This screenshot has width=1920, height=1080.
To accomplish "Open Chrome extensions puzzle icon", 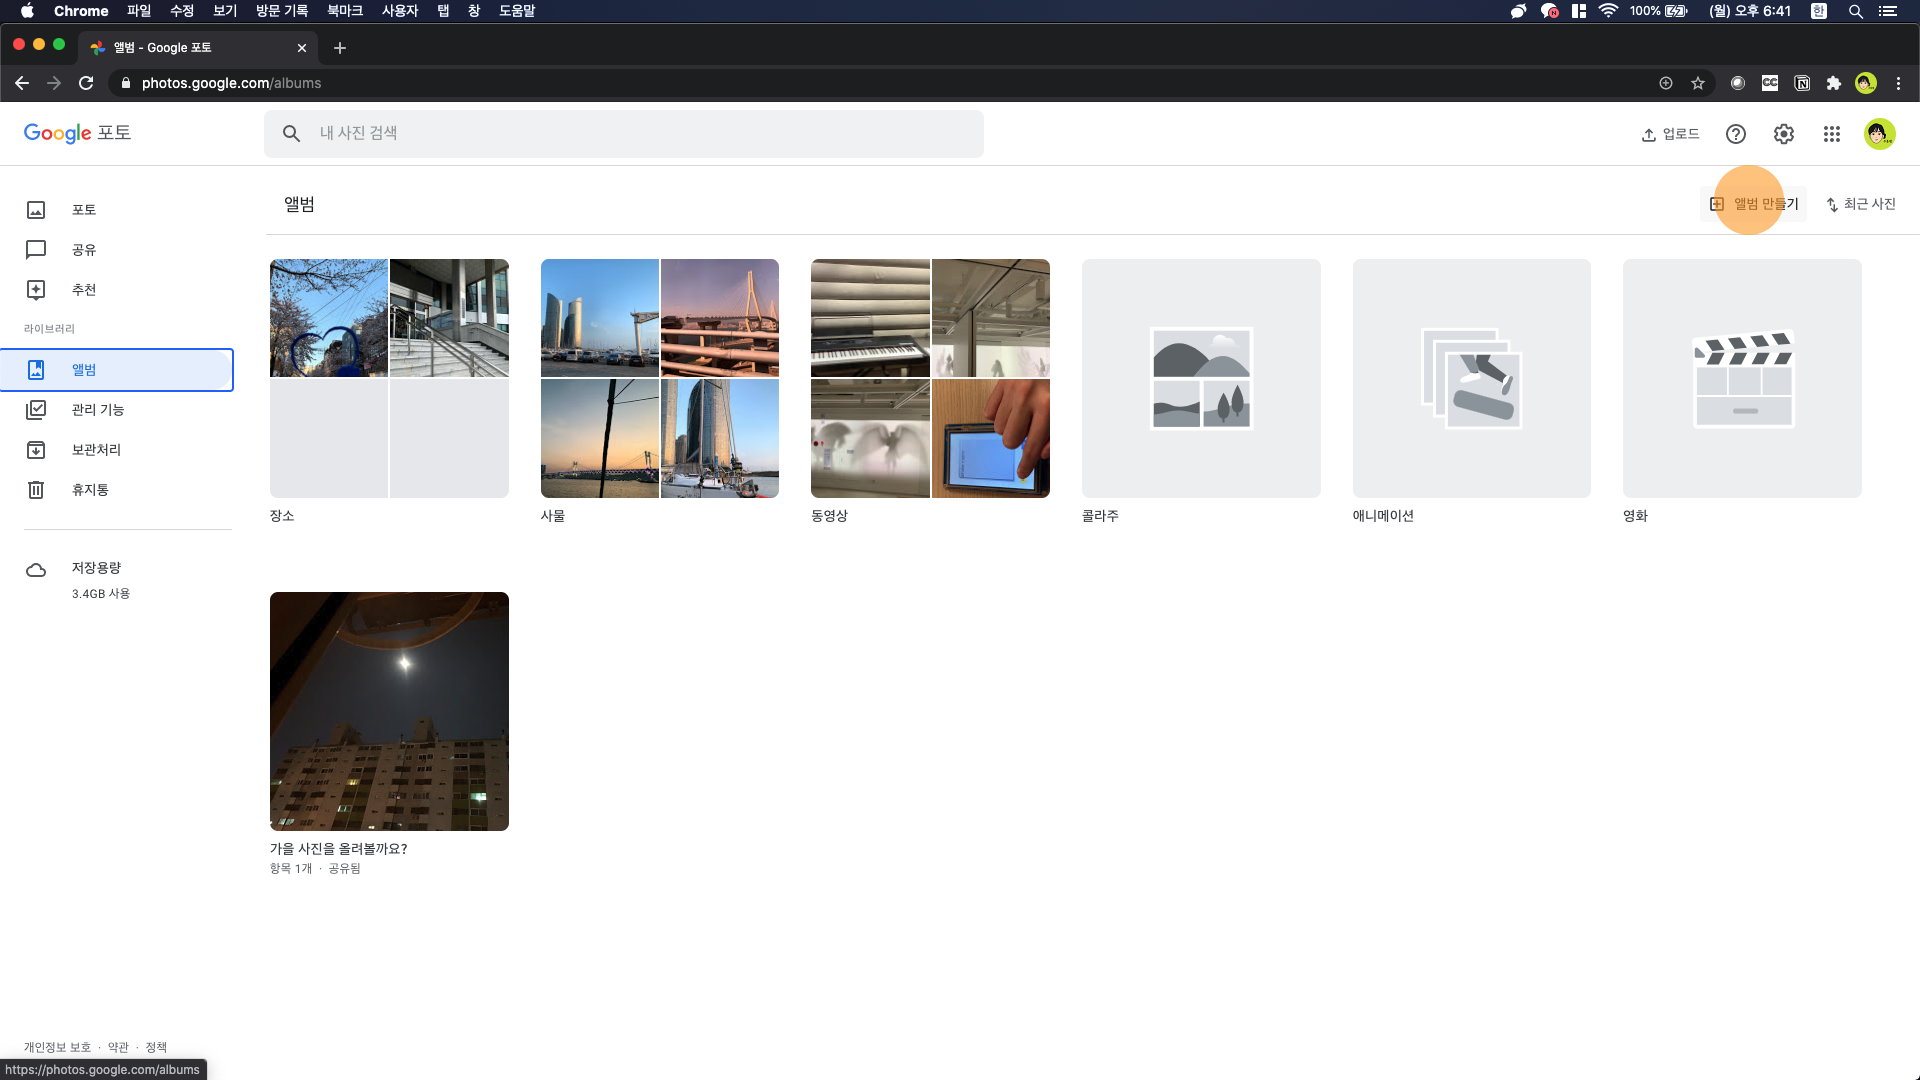I will coord(1833,83).
